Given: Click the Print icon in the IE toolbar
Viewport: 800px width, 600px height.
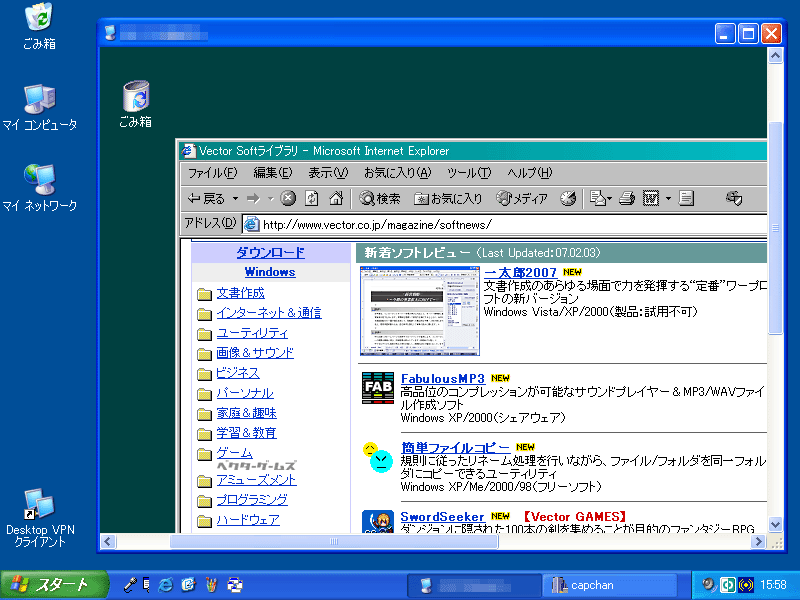Looking at the screenshot, I should pyautogui.click(x=627, y=198).
